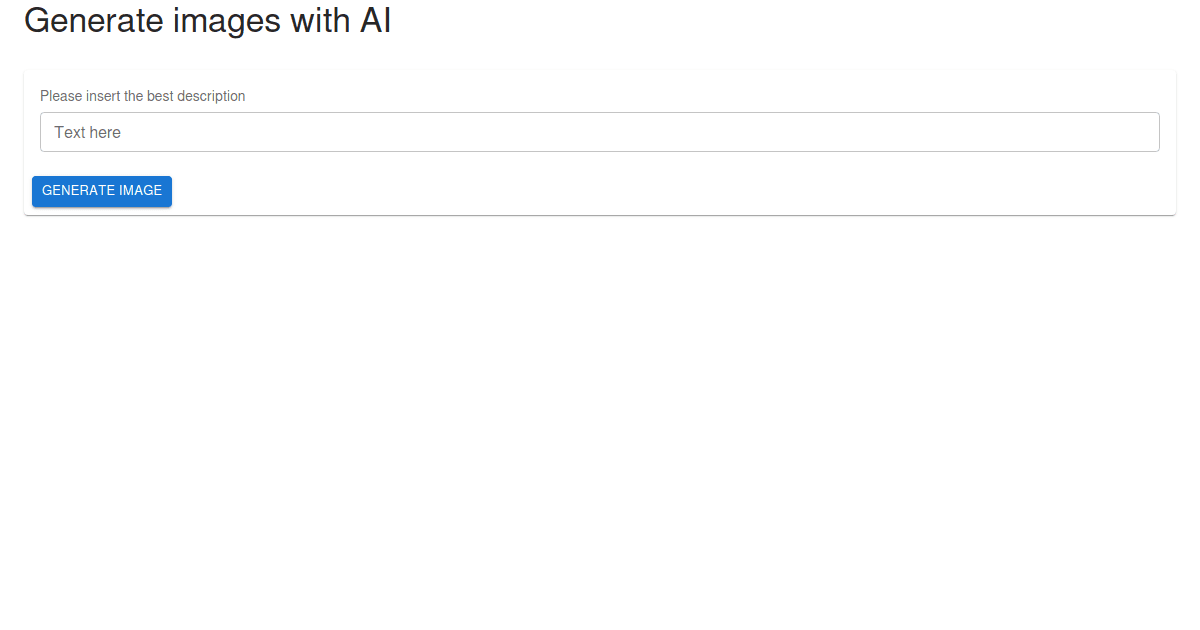The height and width of the screenshot is (630, 1200).
Task: Click the "Generate images with AI" heading
Action: 207,20
